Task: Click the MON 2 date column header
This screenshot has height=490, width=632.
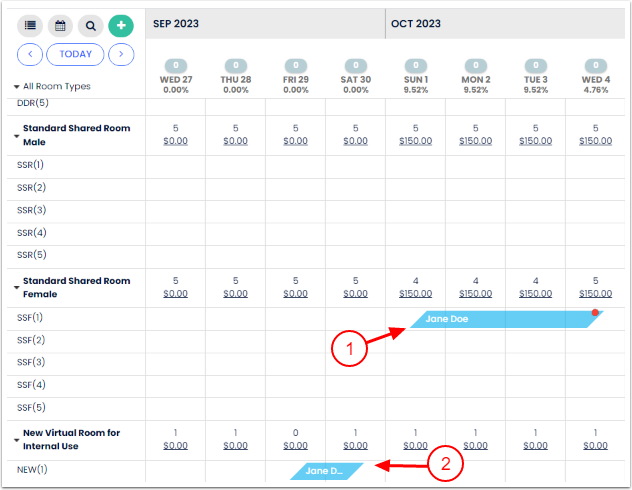Action: 475,79
